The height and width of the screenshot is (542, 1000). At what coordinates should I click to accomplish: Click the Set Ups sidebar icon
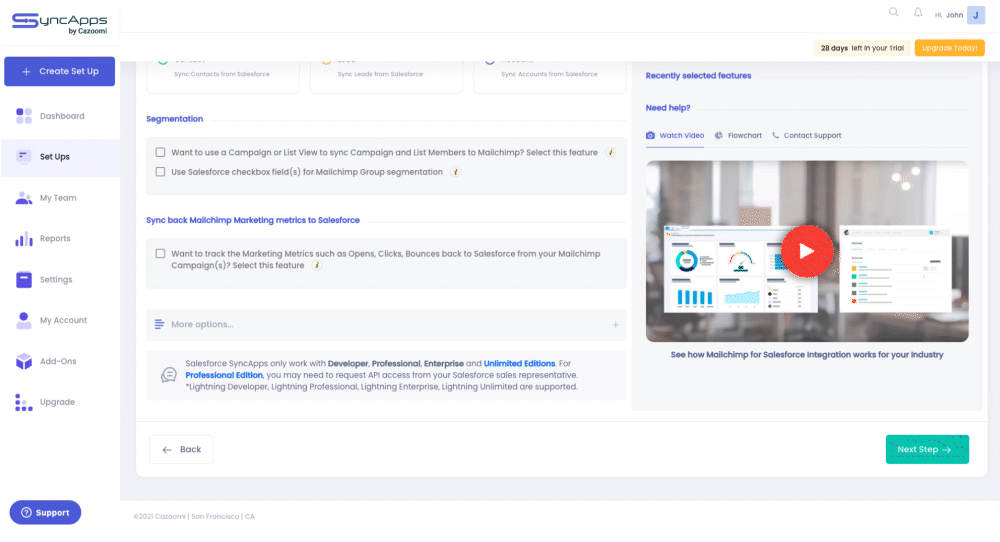pyautogui.click(x=24, y=156)
